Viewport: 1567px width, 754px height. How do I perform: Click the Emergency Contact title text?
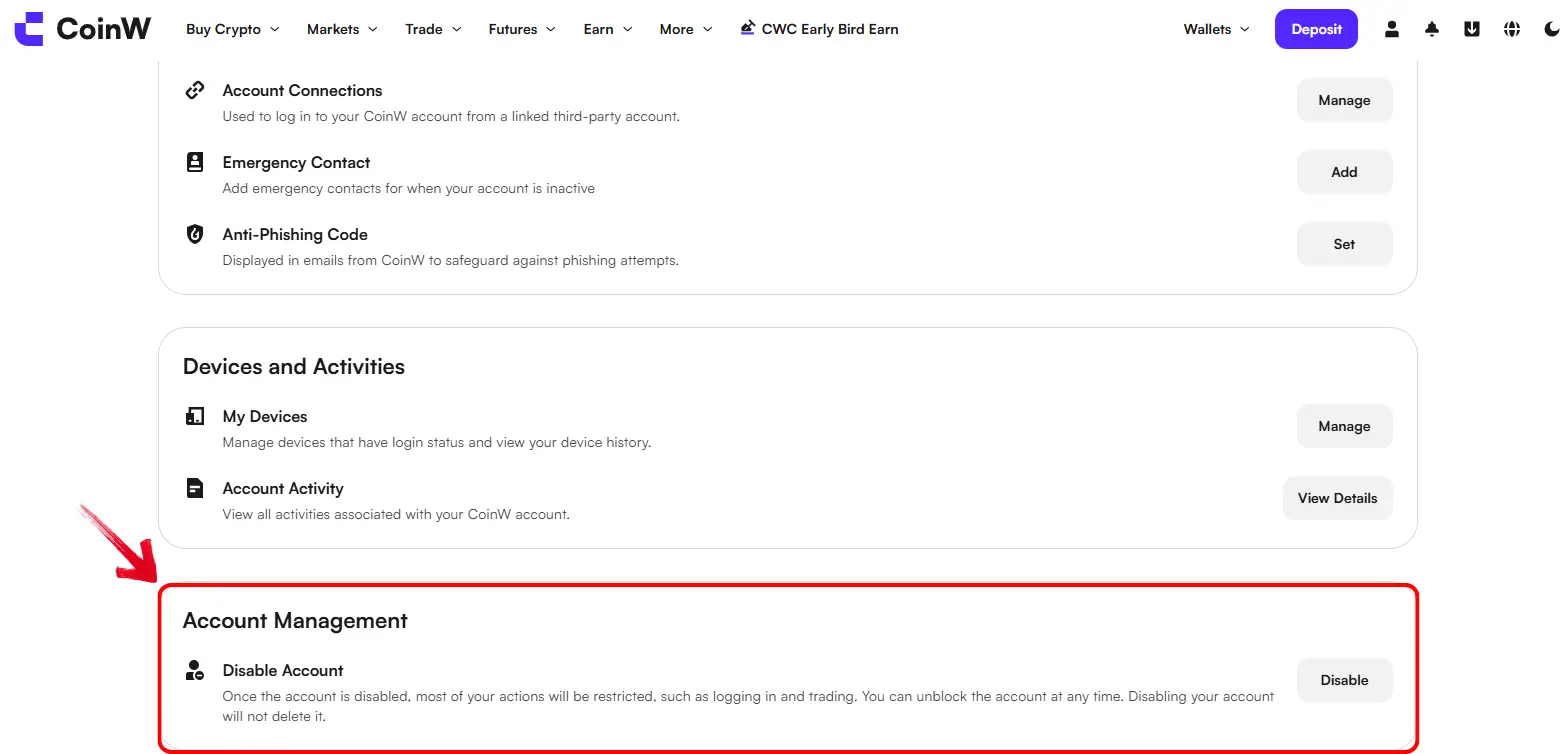point(296,162)
